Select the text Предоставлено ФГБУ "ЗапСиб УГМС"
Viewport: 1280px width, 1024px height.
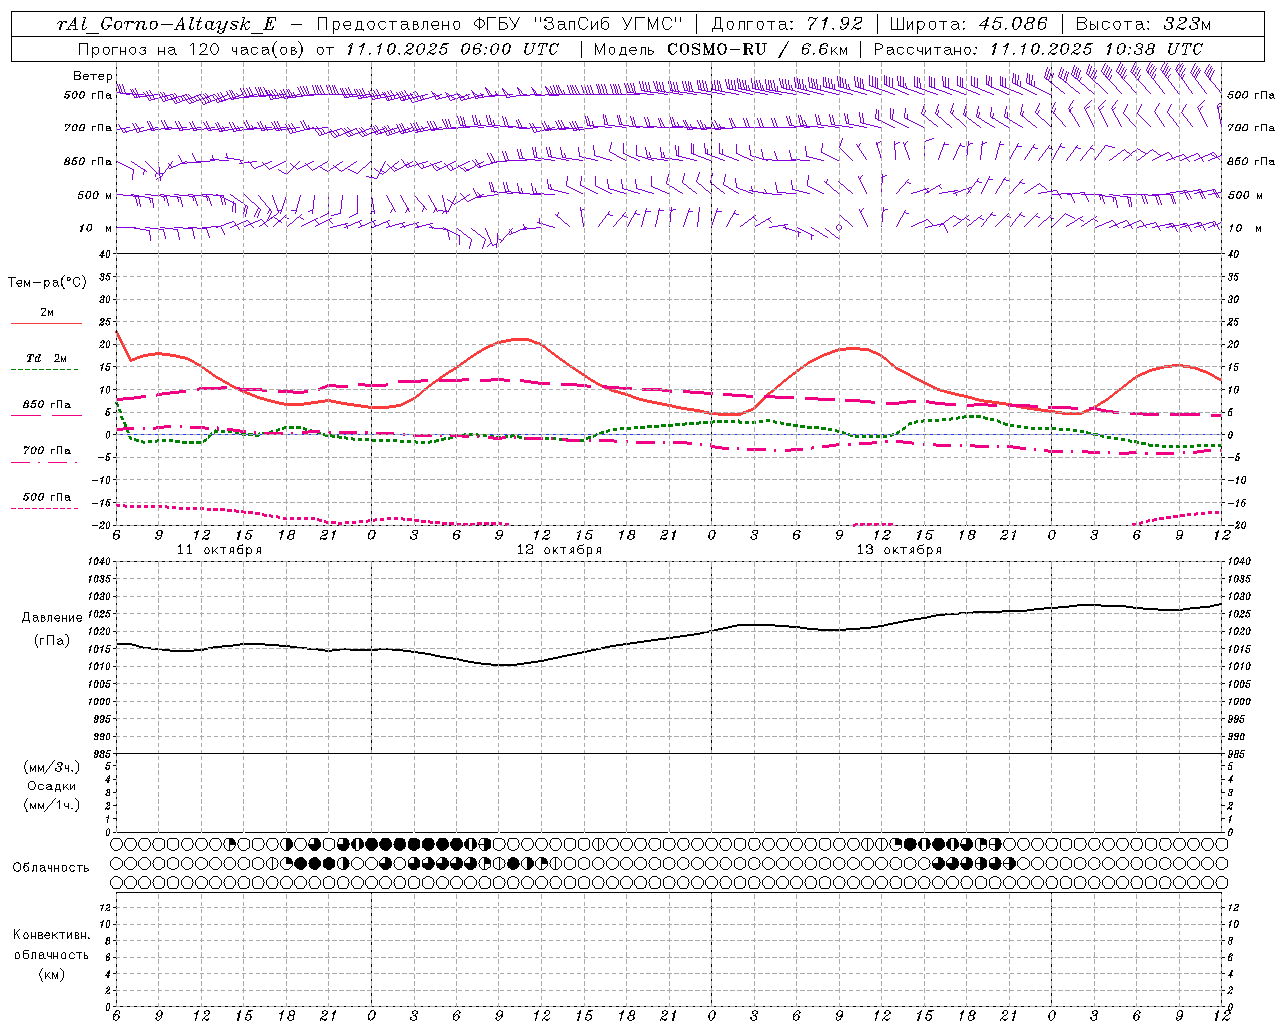click(499, 25)
